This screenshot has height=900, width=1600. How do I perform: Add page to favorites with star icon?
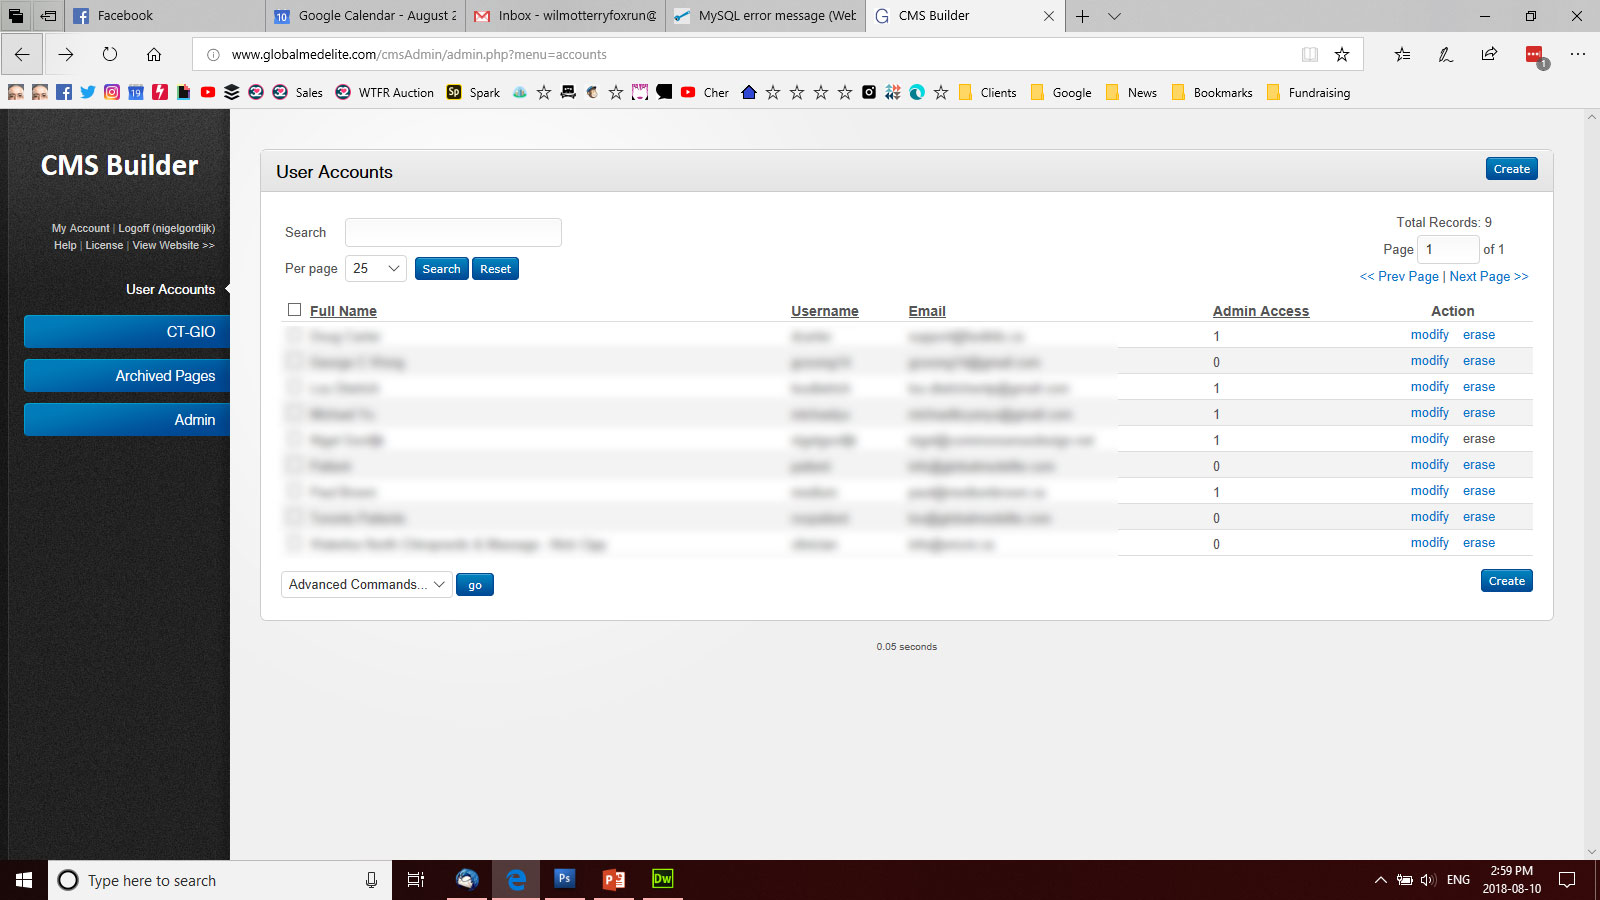[x=1342, y=55]
